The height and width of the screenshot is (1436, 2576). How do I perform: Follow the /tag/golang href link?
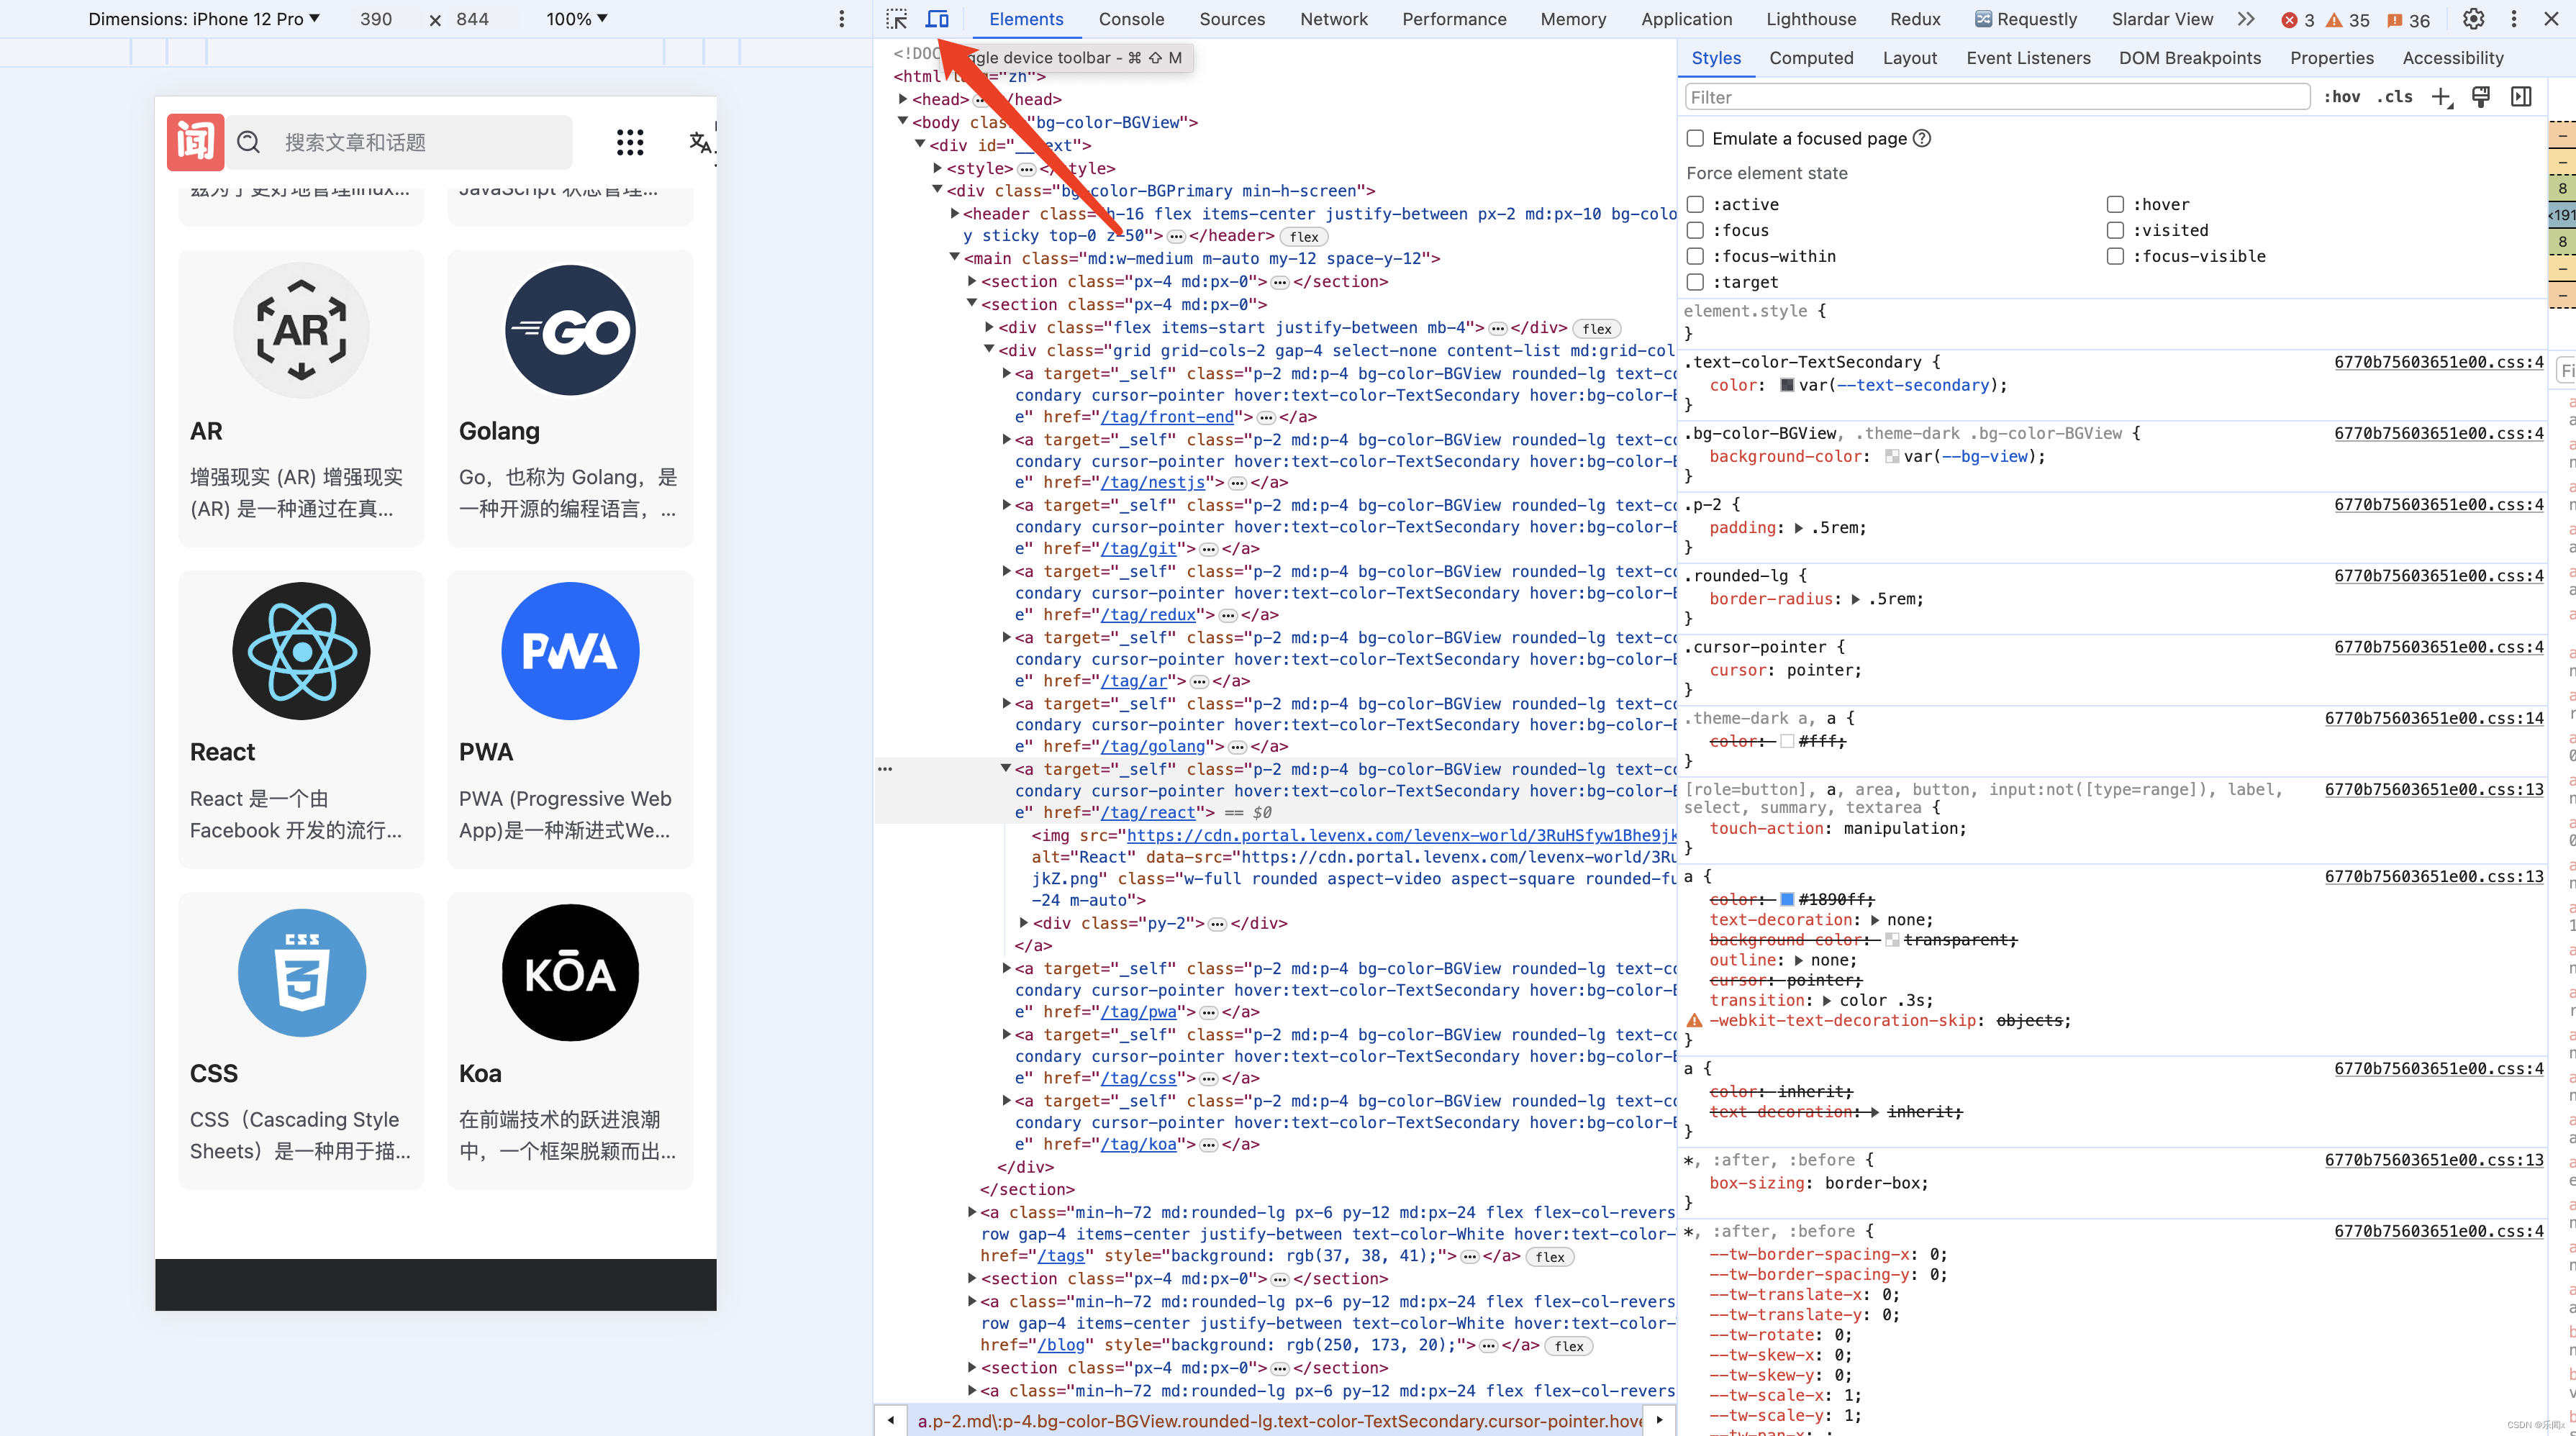1153,746
